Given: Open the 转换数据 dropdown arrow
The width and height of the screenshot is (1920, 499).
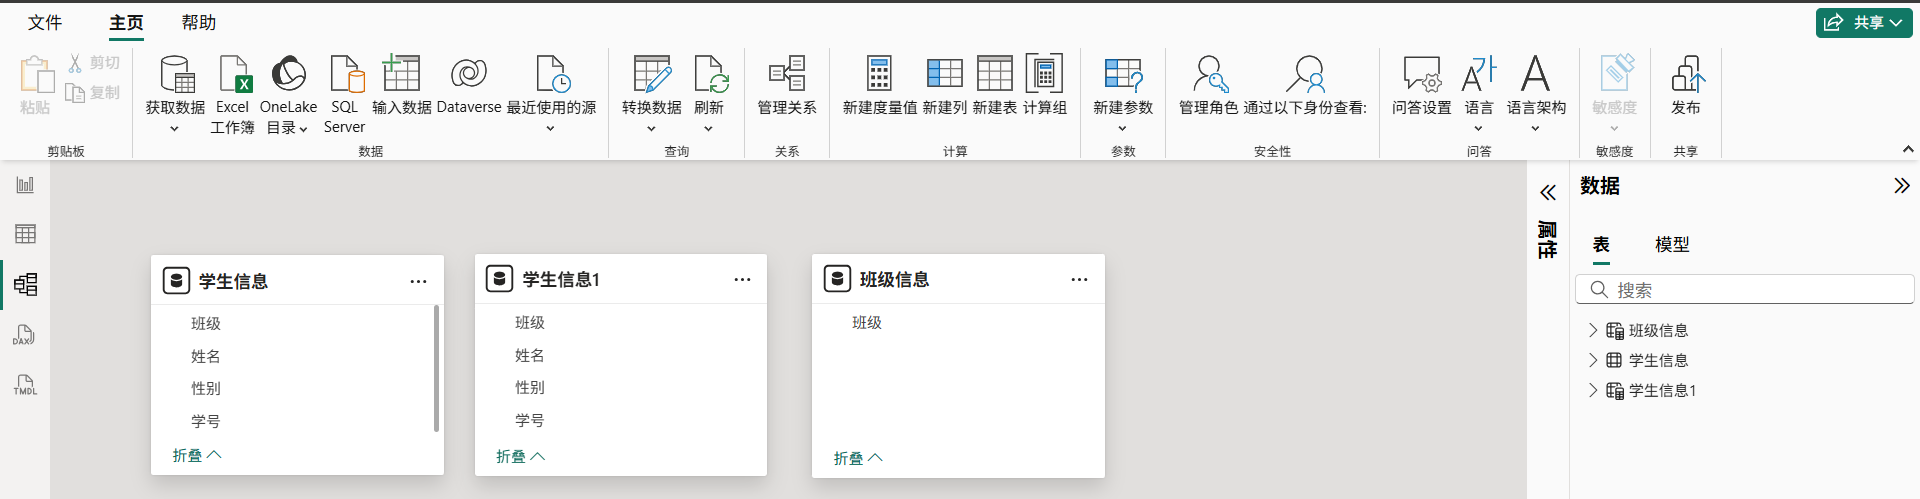Looking at the screenshot, I should (651, 129).
